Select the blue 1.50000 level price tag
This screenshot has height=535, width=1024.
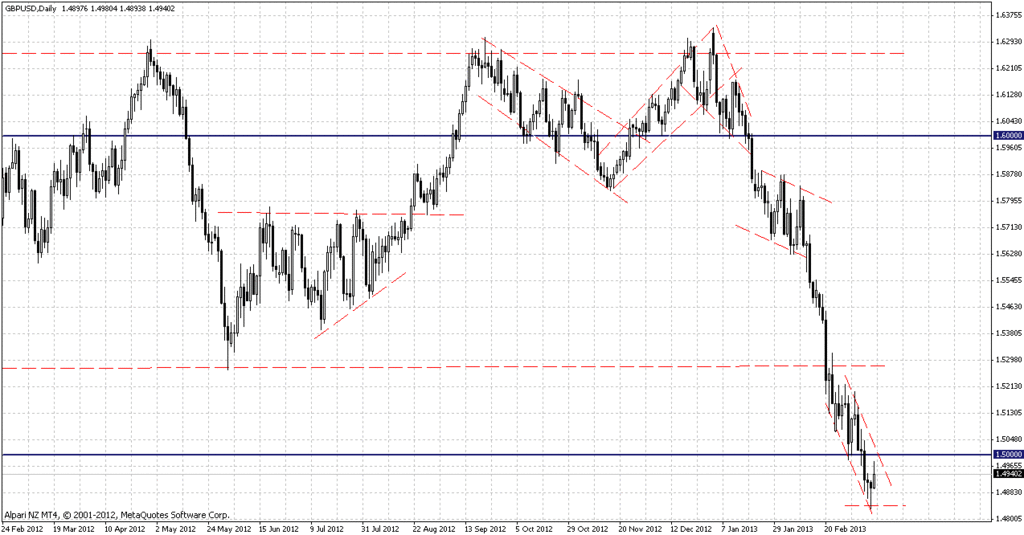click(1008, 454)
